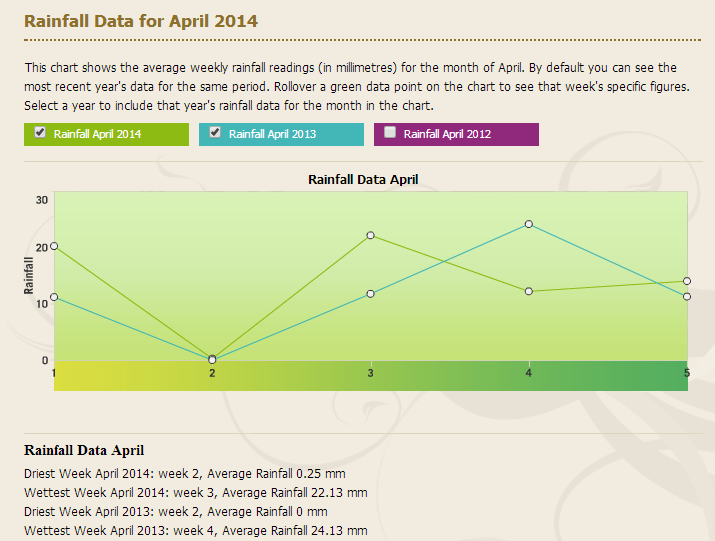715x541 pixels.
Task: Click the teal Rainfall April 2013 legend bar
Action: point(281,135)
